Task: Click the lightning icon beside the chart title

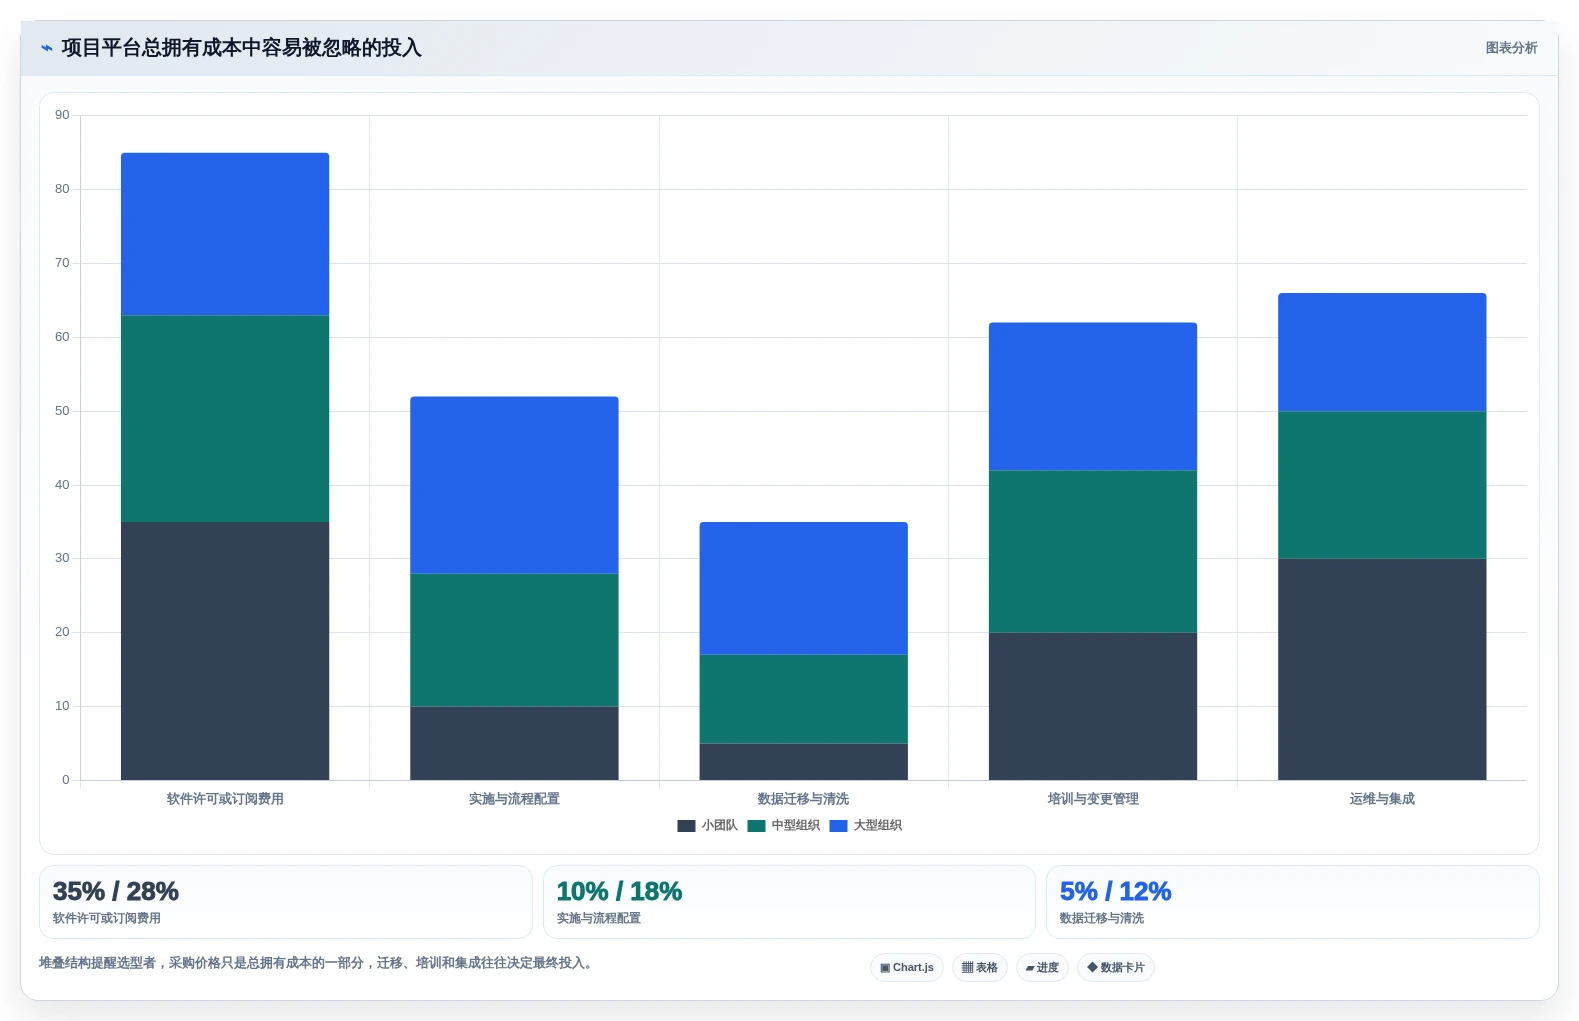Action: [46, 48]
